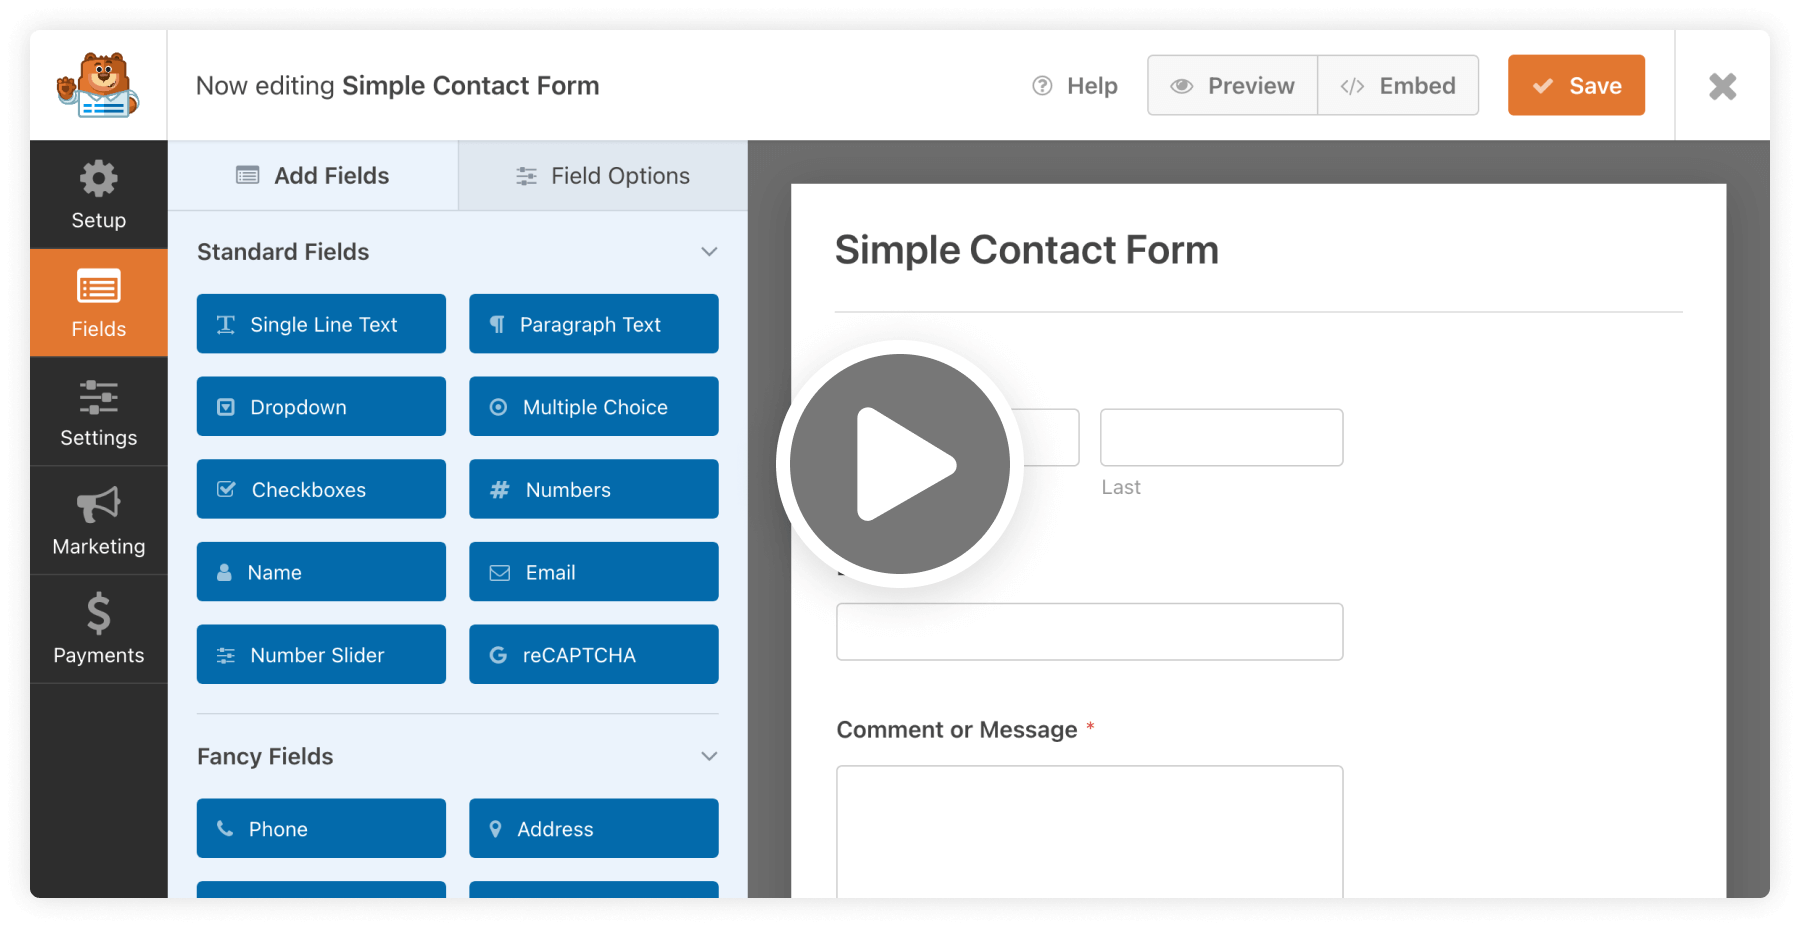Add a Number Slider field
This screenshot has height=928, width=1800.
320,654
